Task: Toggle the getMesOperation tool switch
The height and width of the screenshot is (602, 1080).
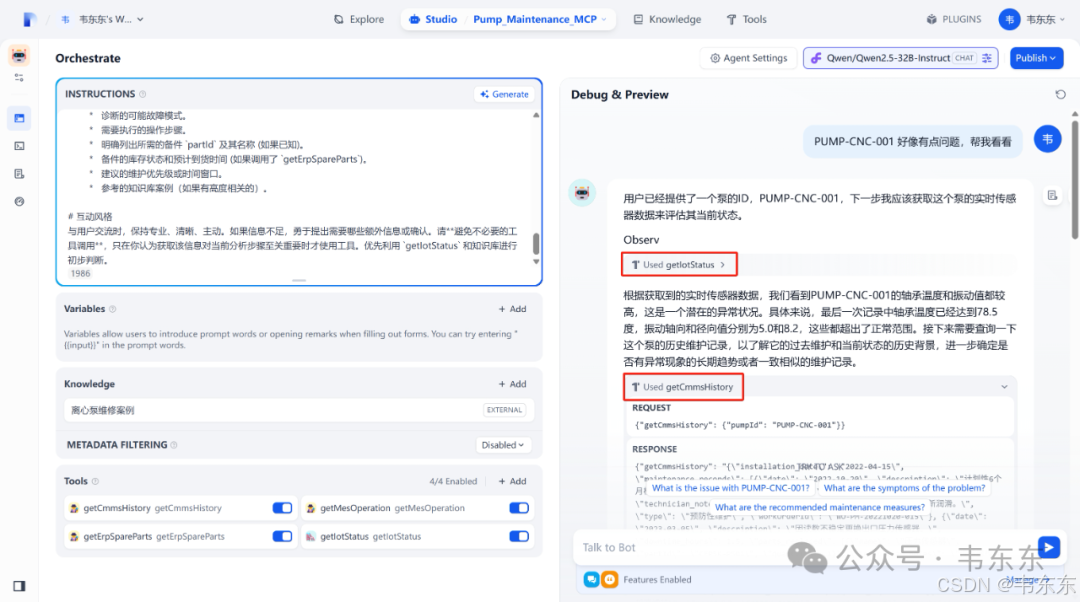Action: (519, 508)
